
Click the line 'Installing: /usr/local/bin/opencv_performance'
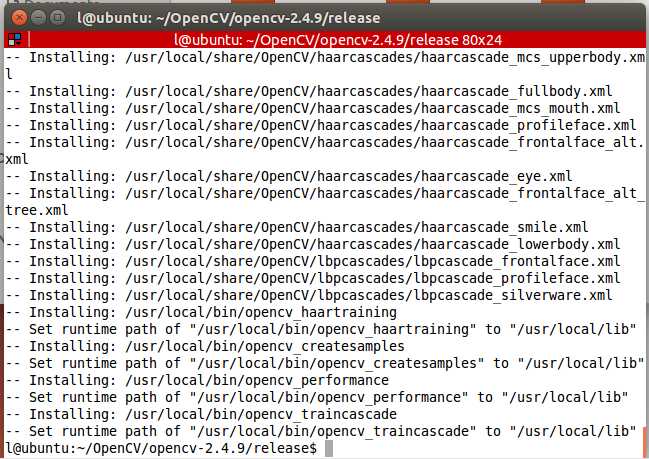pyautogui.click(x=197, y=380)
